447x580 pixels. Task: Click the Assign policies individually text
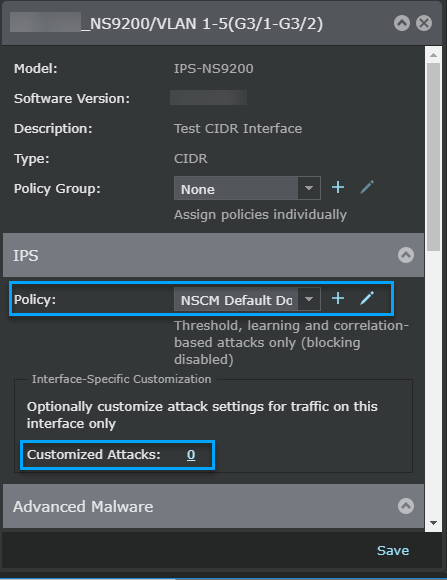coord(261,215)
